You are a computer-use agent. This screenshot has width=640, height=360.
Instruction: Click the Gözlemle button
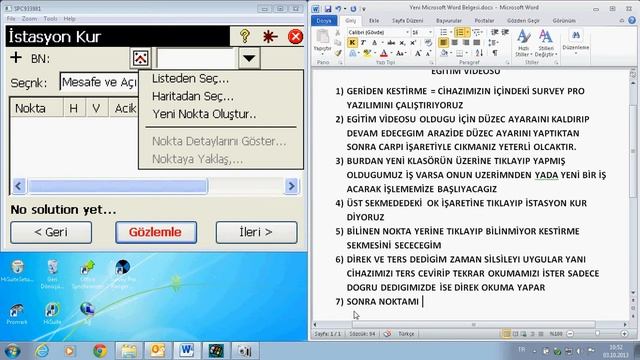click(156, 232)
